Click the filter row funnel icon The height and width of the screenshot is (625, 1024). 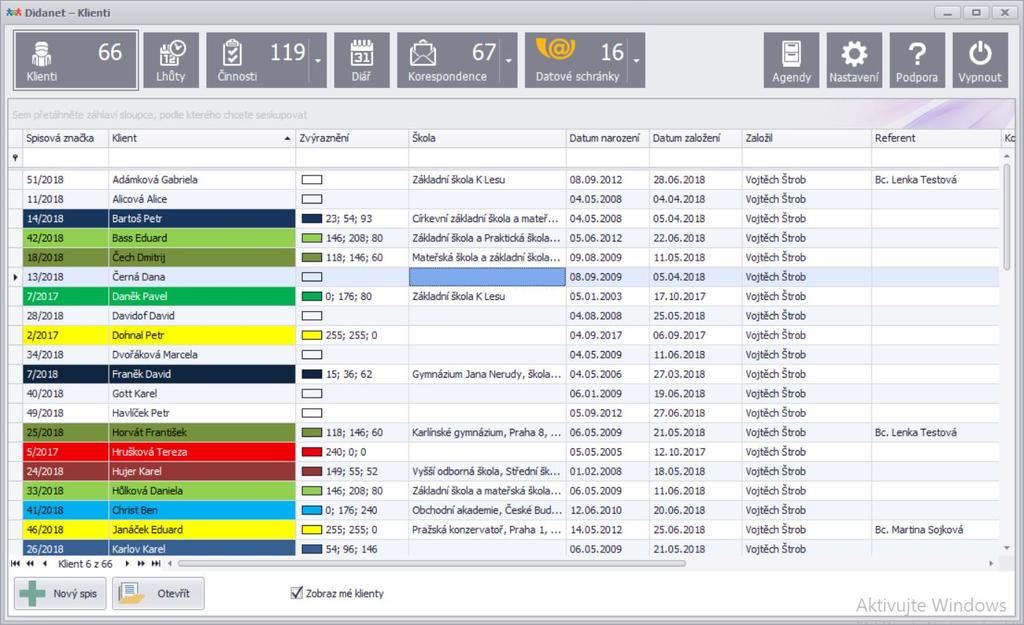[15, 157]
